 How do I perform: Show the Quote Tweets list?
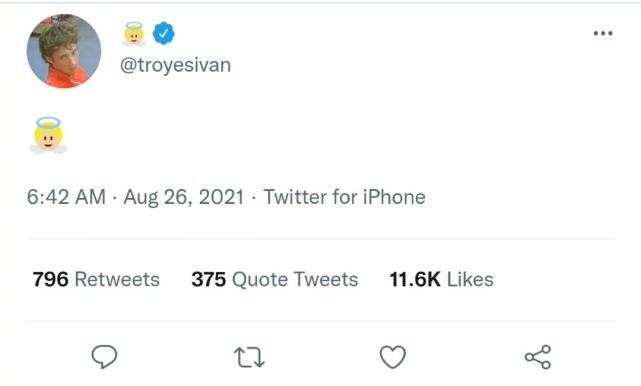[x=295, y=280]
